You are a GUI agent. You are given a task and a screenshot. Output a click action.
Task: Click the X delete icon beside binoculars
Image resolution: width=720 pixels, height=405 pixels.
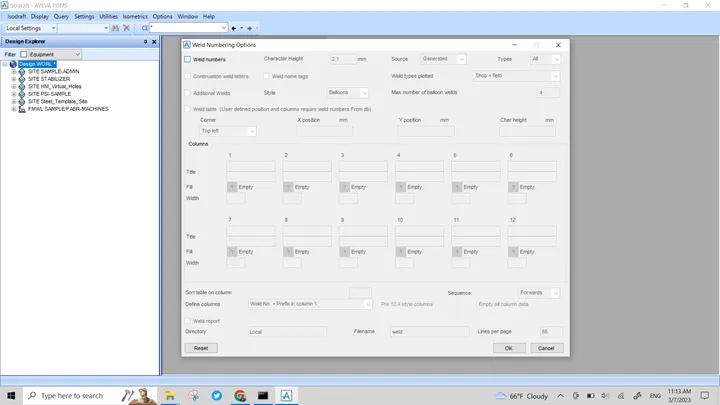127,28
